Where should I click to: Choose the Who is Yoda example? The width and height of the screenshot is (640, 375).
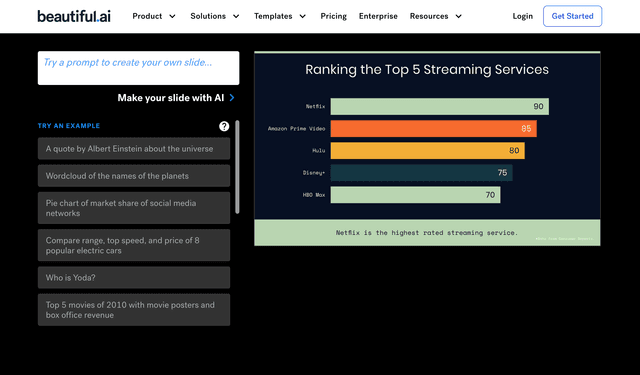tap(134, 277)
